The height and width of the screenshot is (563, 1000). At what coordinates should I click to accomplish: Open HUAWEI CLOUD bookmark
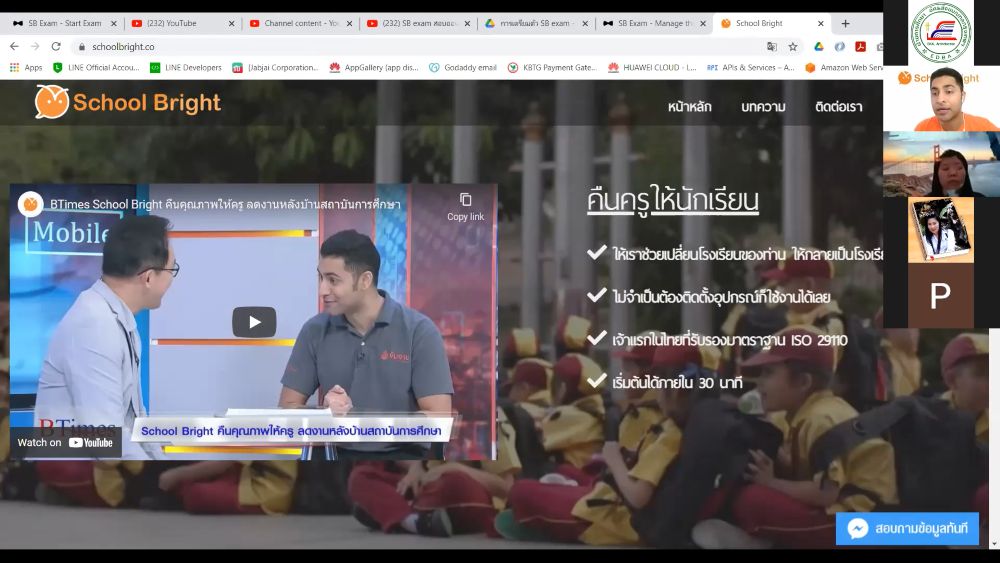[652, 68]
